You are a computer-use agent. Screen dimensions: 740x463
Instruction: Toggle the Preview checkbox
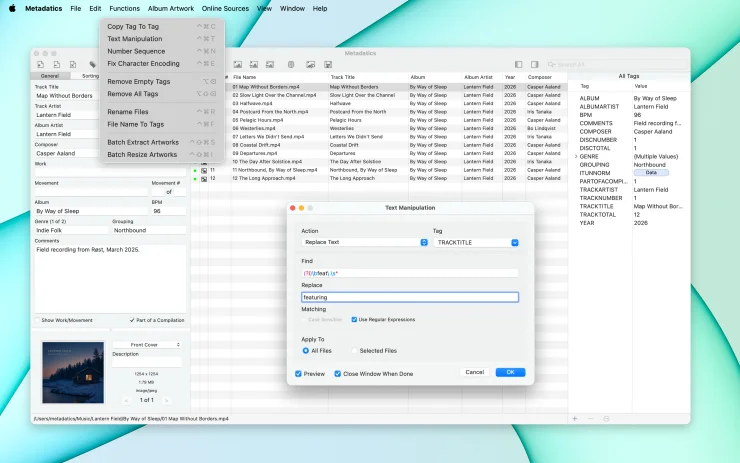click(298, 374)
